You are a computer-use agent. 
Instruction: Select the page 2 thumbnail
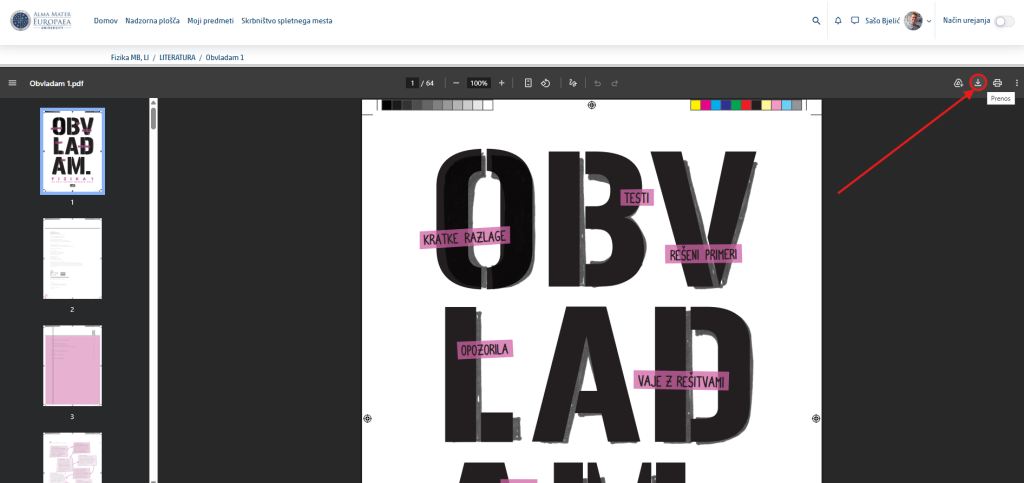click(x=72, y=258)
